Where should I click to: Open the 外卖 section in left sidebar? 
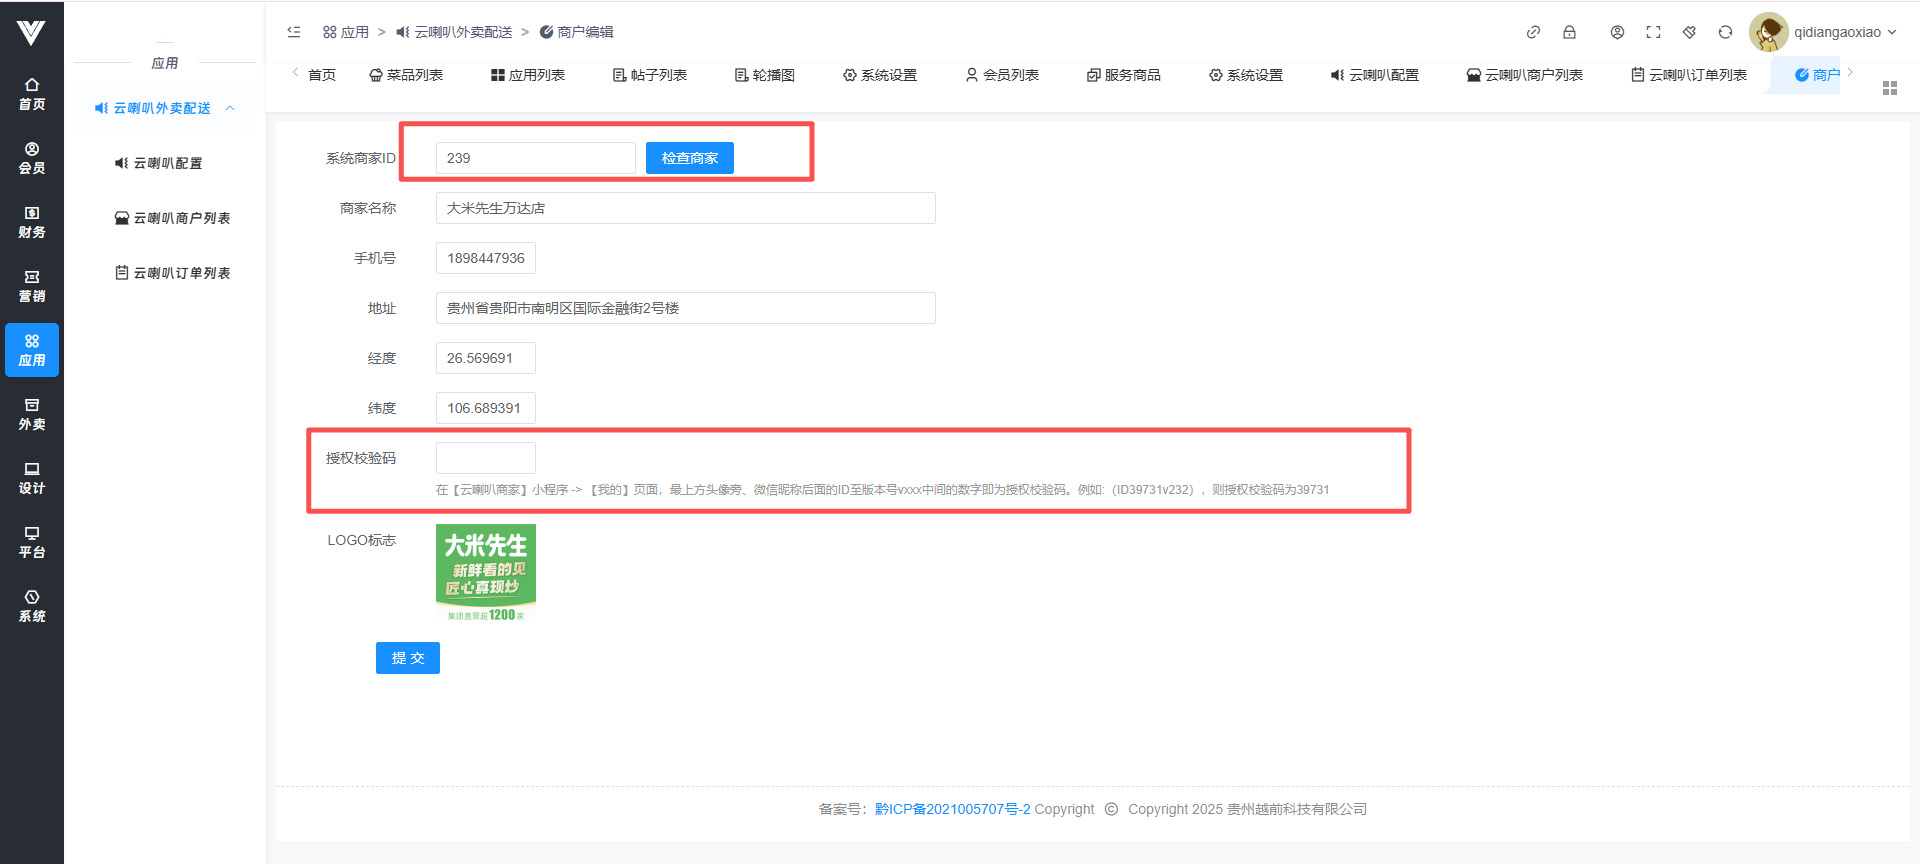(x=32, y=414)
